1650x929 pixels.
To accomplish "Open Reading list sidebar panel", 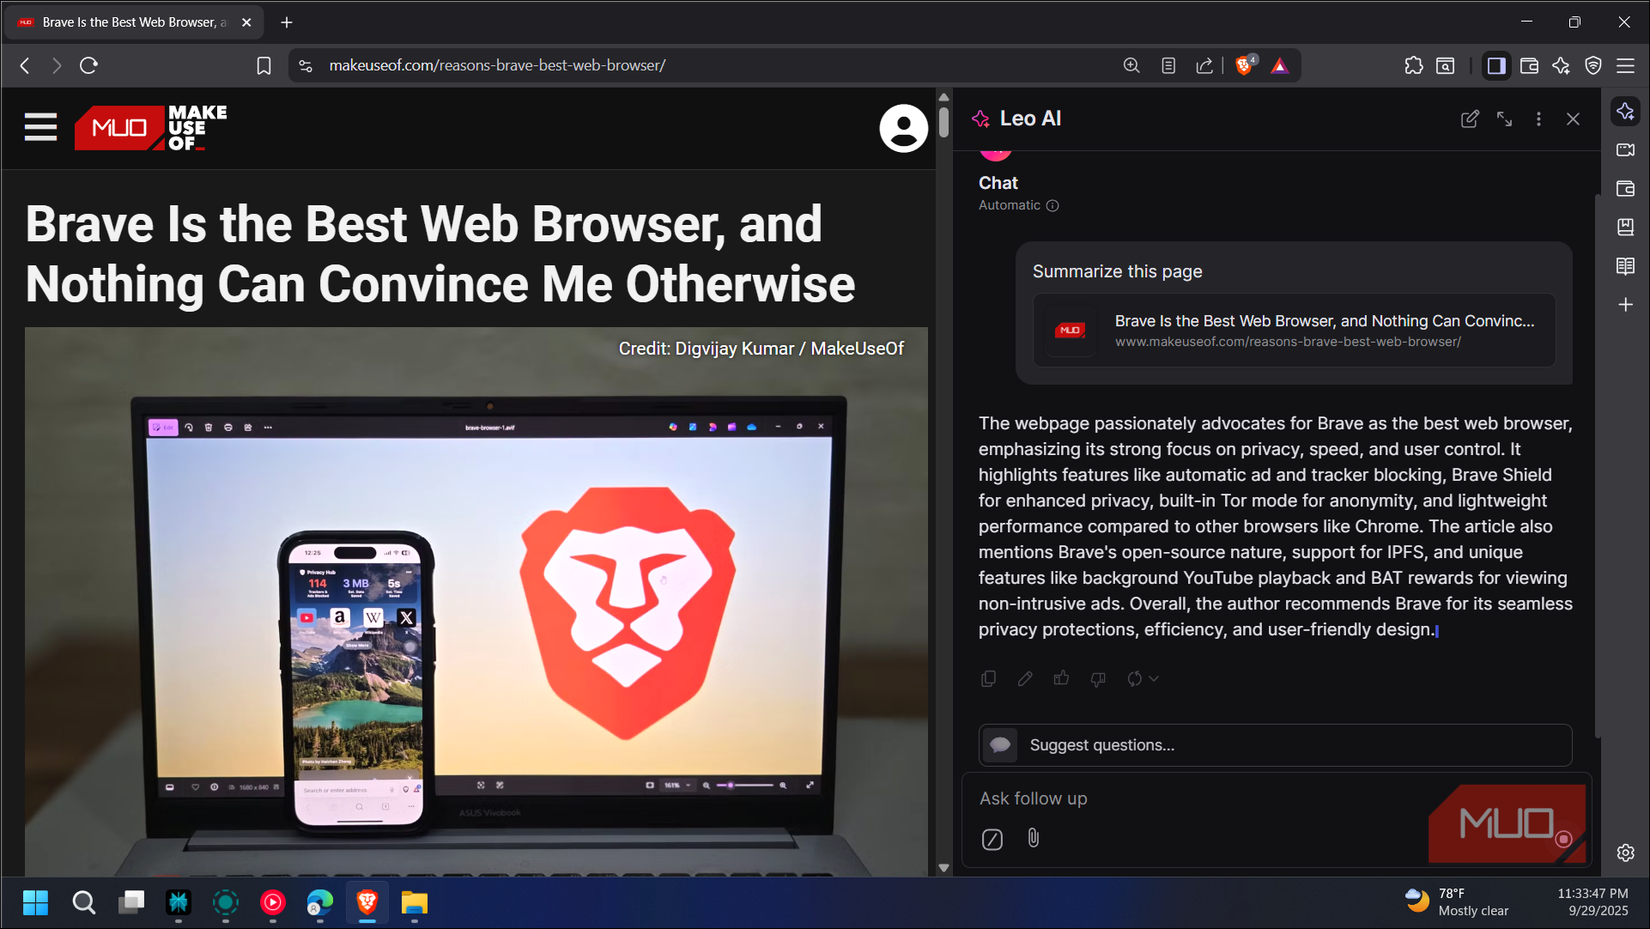I will tap(1626, 266).
